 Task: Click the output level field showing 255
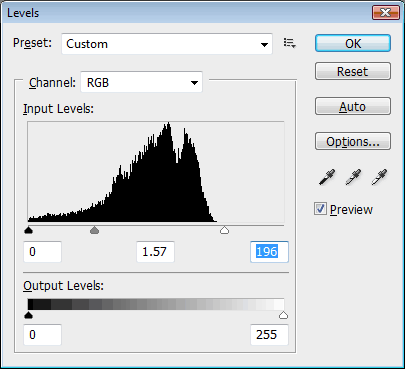click(x=269, y=335)
